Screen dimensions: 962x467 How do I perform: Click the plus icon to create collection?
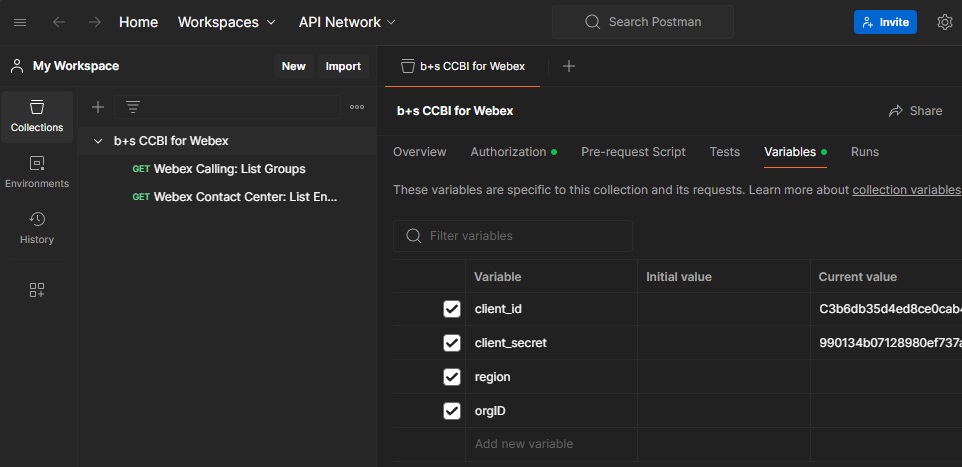click(98, 107)
